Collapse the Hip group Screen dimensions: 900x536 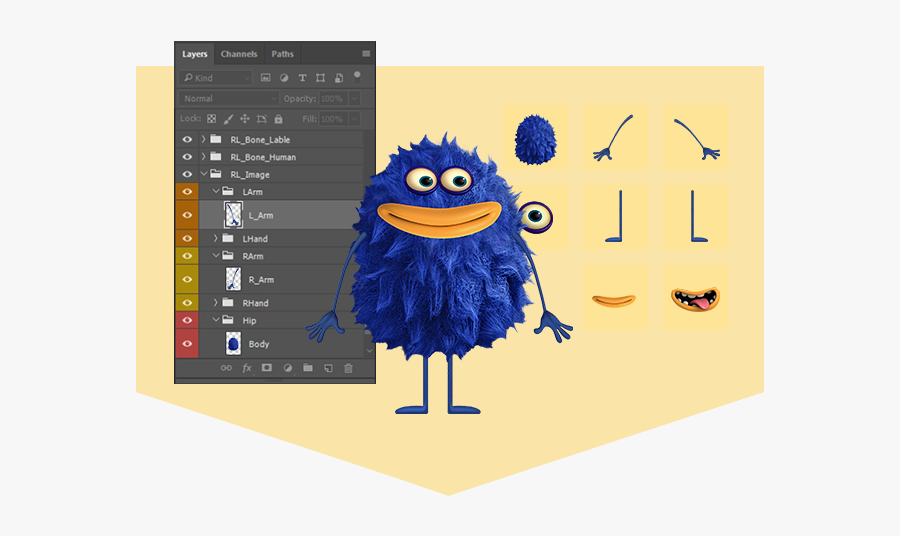point(216,320)
